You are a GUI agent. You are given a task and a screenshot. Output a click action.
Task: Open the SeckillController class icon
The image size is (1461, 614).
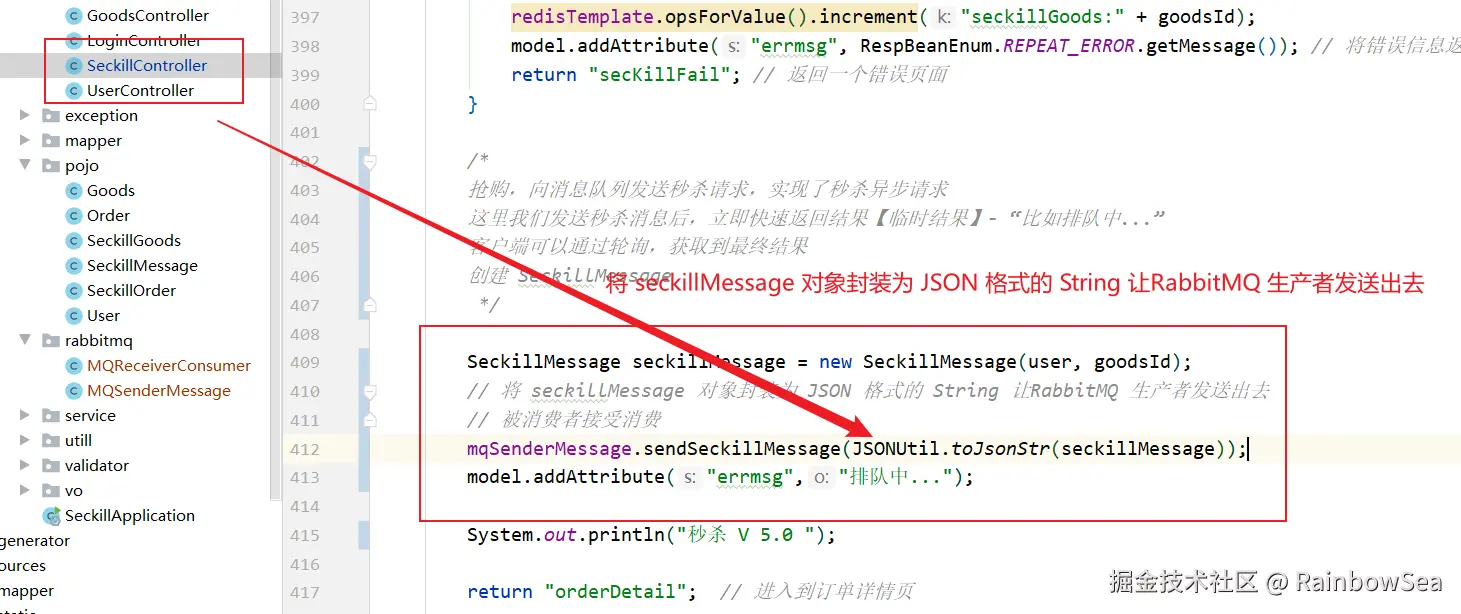click(73, 66)
